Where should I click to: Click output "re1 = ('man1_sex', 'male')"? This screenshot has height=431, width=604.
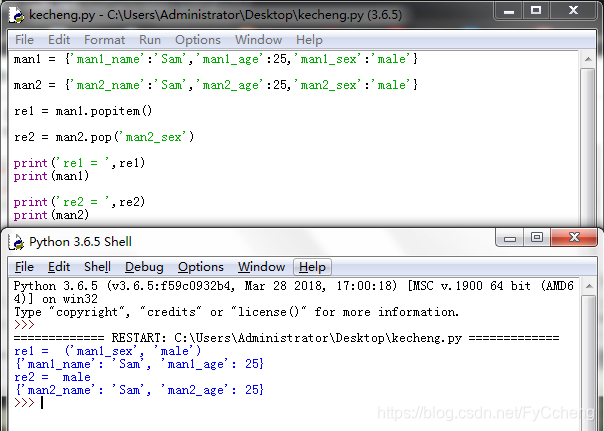tap(107, 351)
